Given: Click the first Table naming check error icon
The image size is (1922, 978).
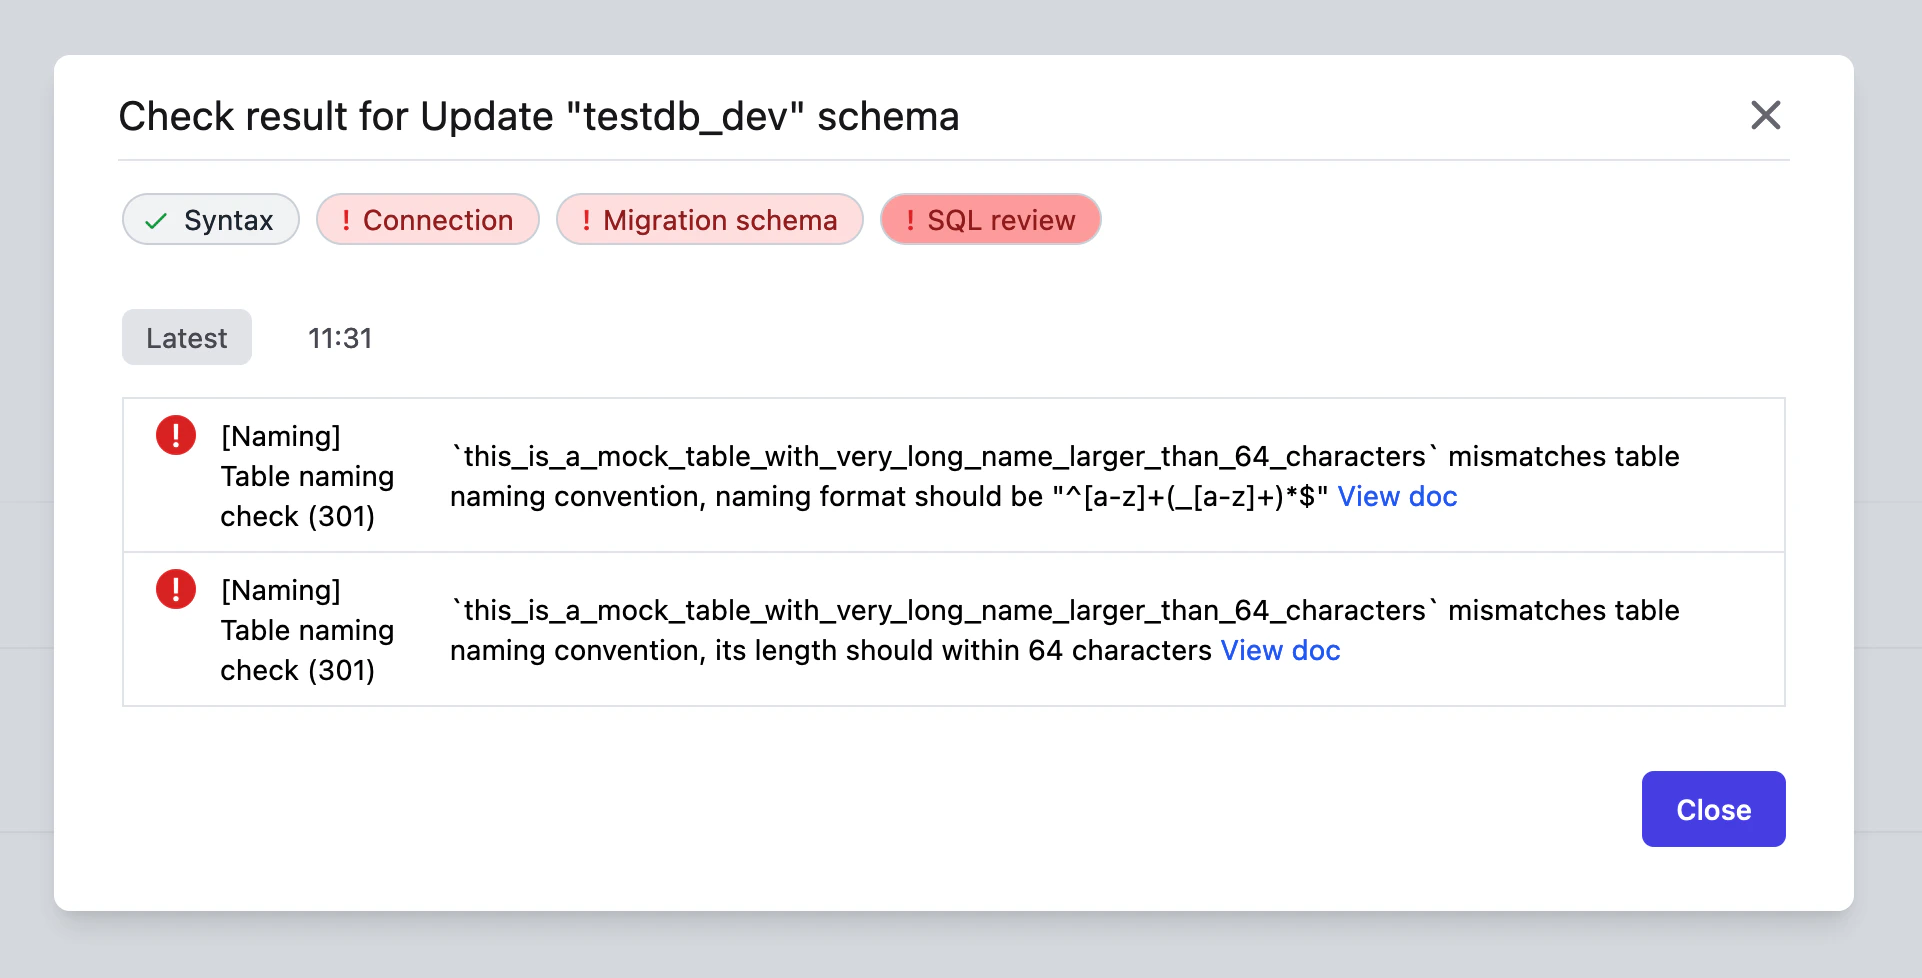Looking at the screenshot, I should click(175, 435).
